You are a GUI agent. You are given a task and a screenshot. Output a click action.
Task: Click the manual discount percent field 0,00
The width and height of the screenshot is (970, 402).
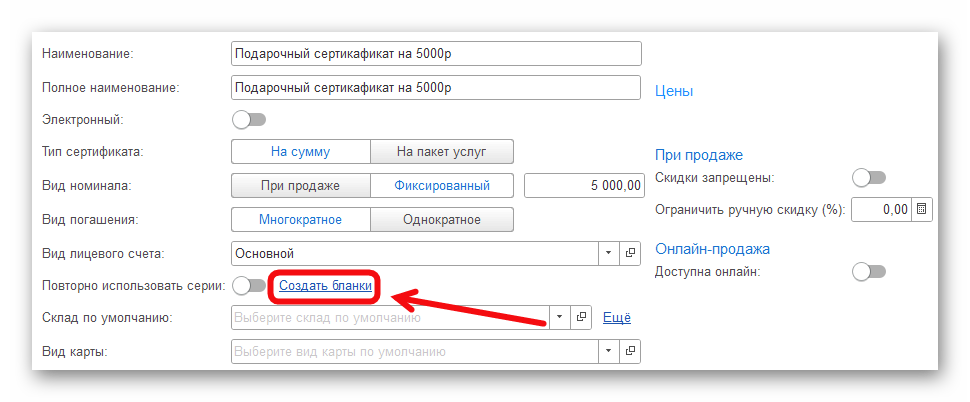(881, 210)
